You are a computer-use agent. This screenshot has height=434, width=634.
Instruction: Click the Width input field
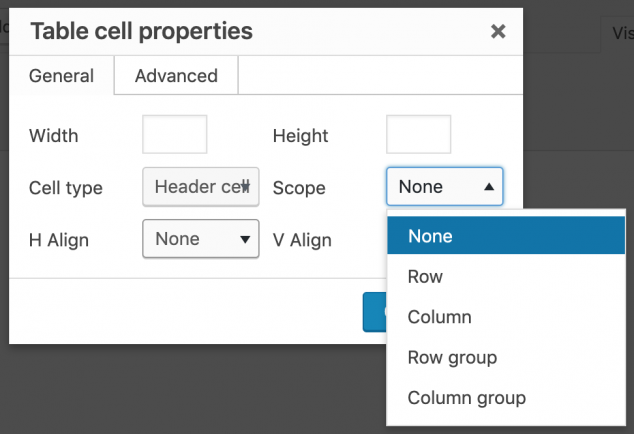click(x=175, y=135)
